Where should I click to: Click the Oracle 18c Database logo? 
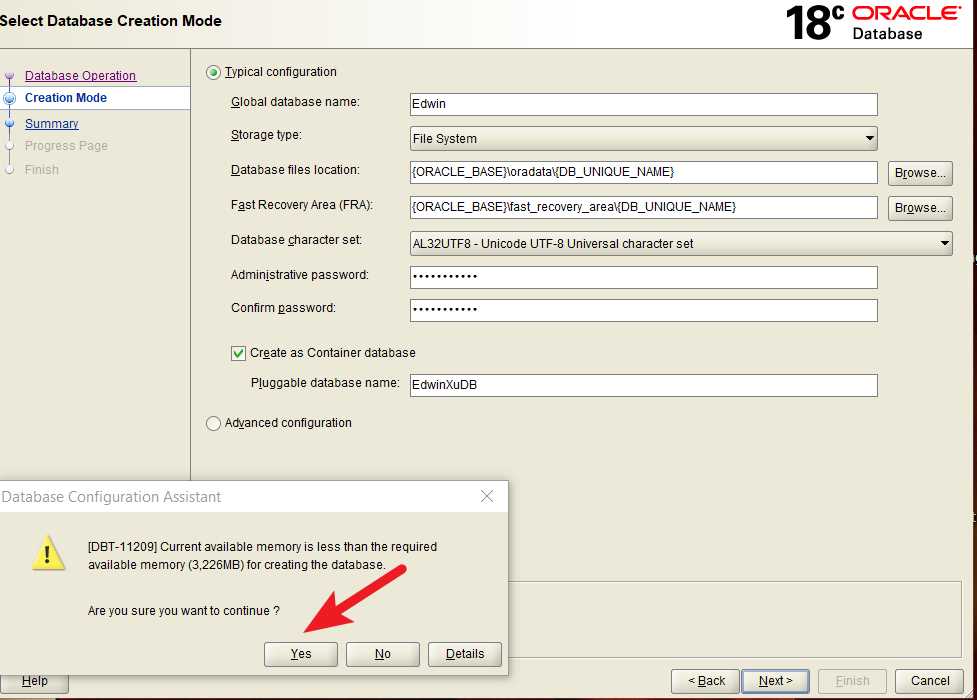coord(874,23)
